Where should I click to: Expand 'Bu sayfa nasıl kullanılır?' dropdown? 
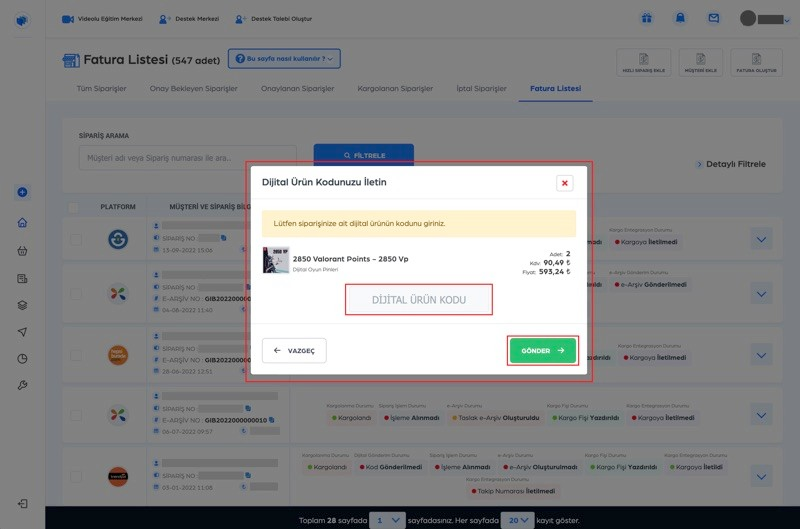tap(284, 59)
